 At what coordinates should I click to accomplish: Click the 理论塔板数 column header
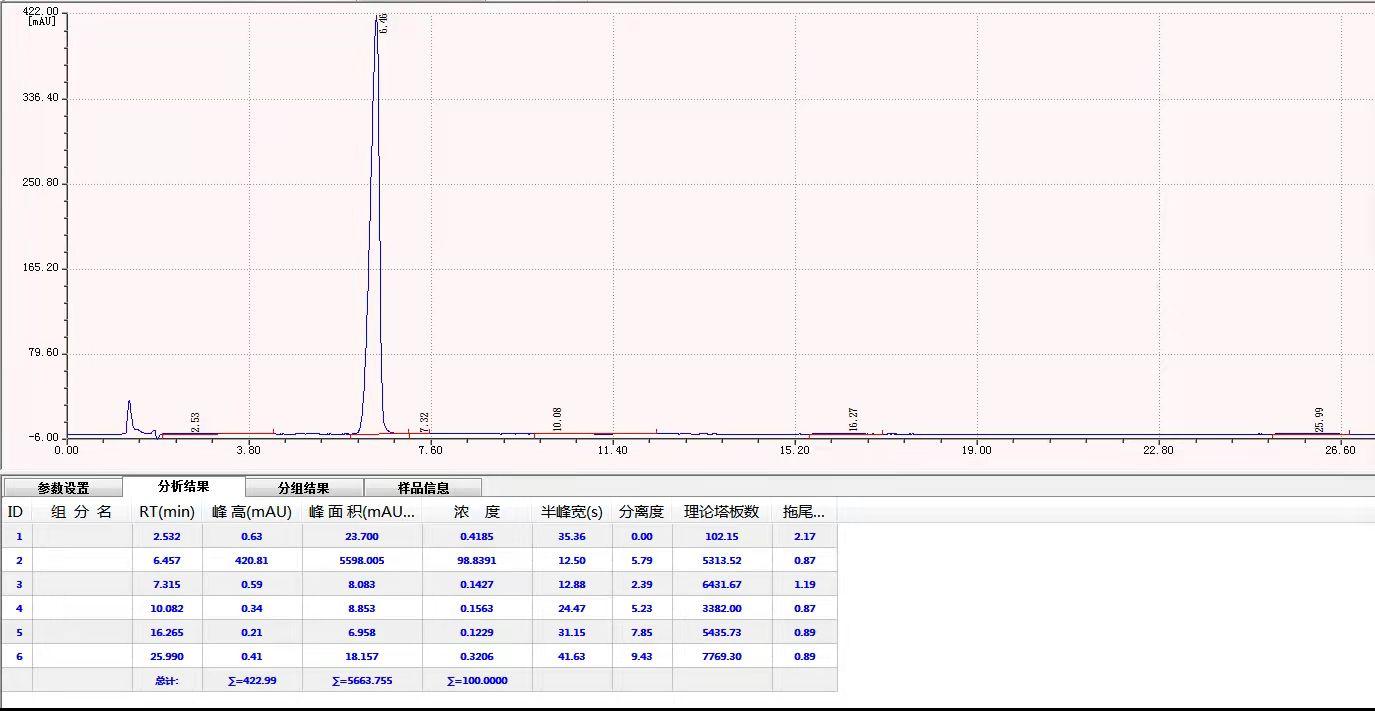(721, 512)
